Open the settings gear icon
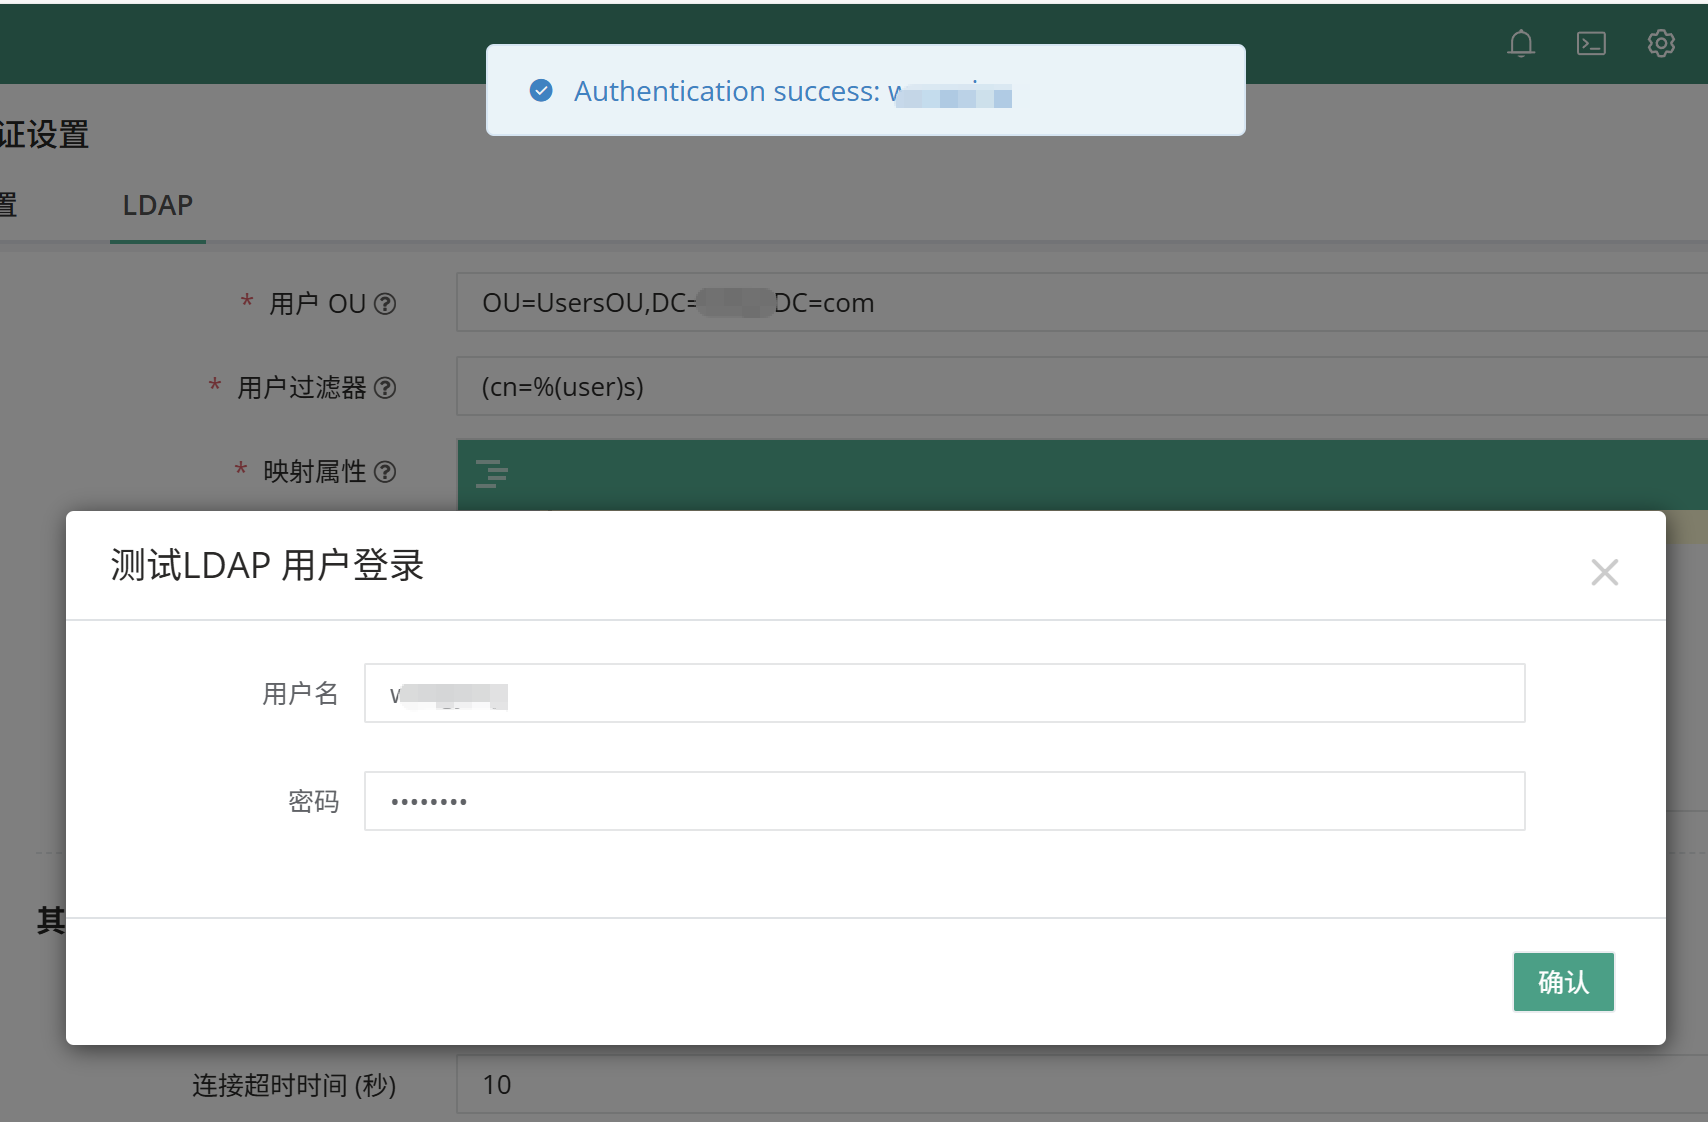 pos(1661,43)
